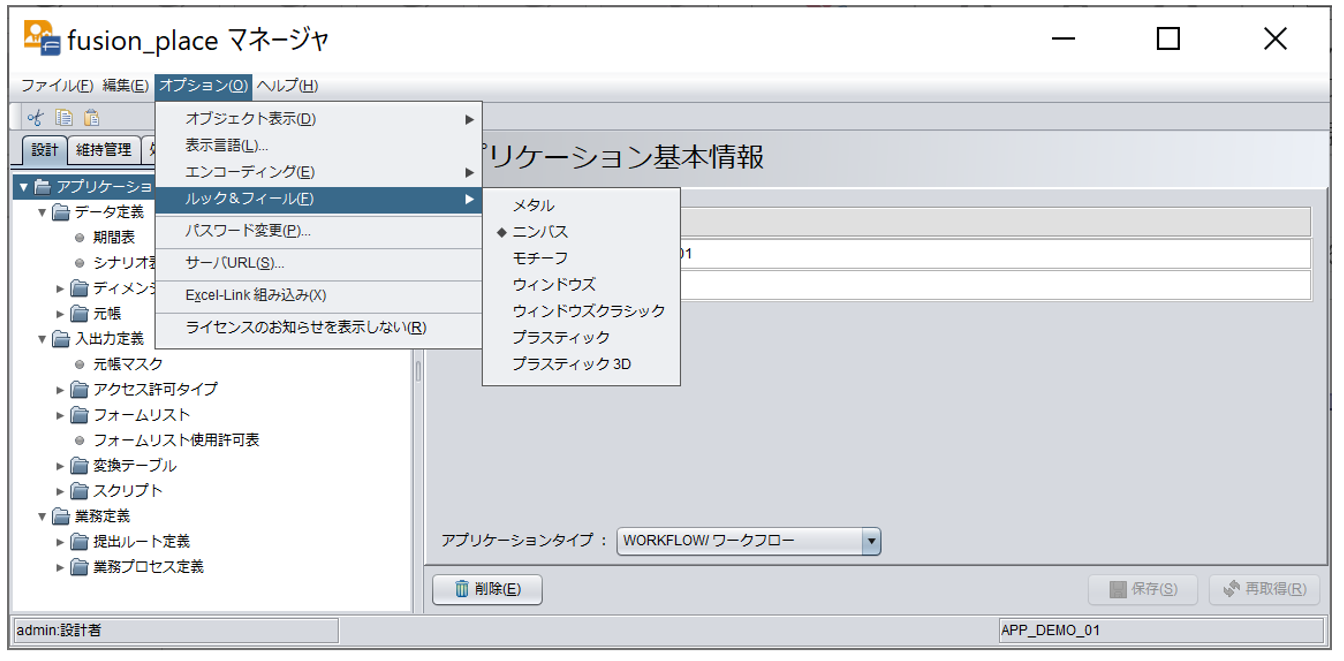The height and width of the screenshot is (661, 1344).
Task: Expand the スクリプト node arrow
Action: click(61, 491)
